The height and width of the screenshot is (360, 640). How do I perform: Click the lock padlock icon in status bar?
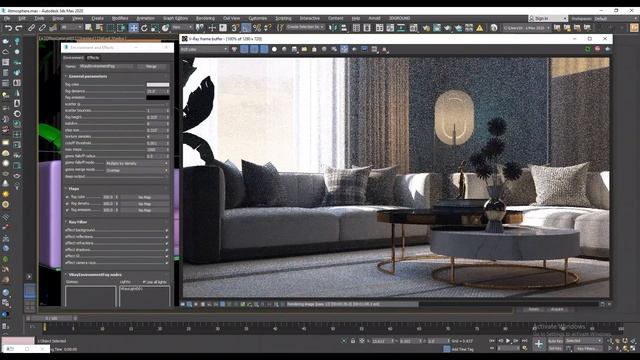click(353, 341)
